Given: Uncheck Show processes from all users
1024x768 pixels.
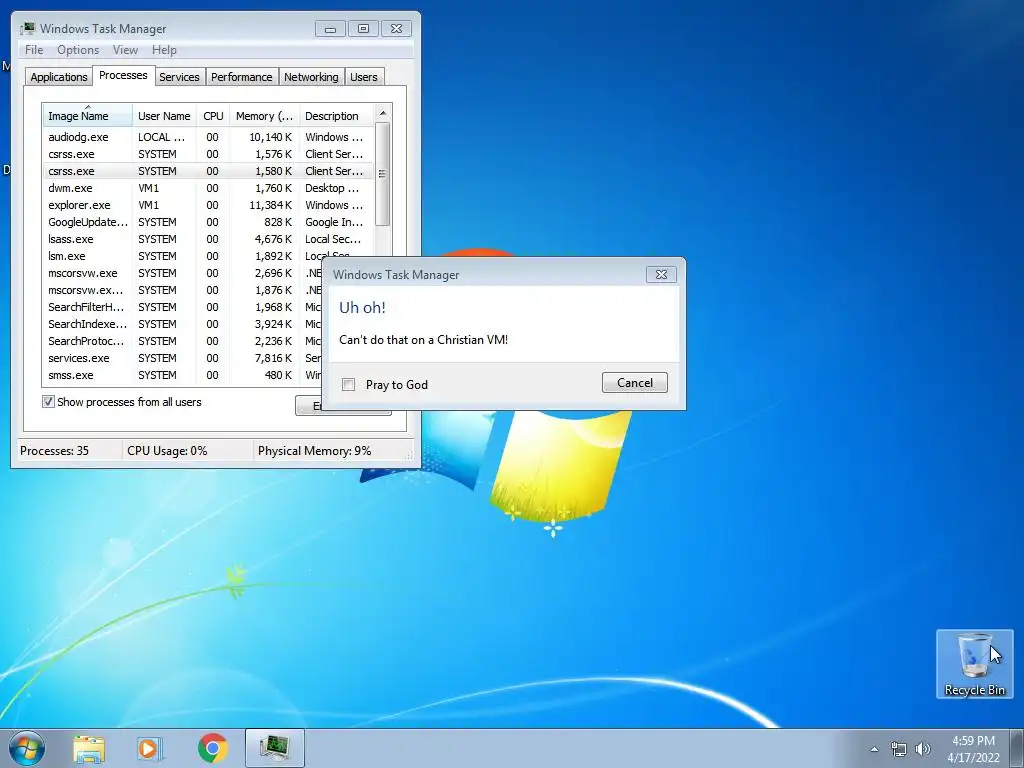Looking at the screenshot, I should [48, 402].
